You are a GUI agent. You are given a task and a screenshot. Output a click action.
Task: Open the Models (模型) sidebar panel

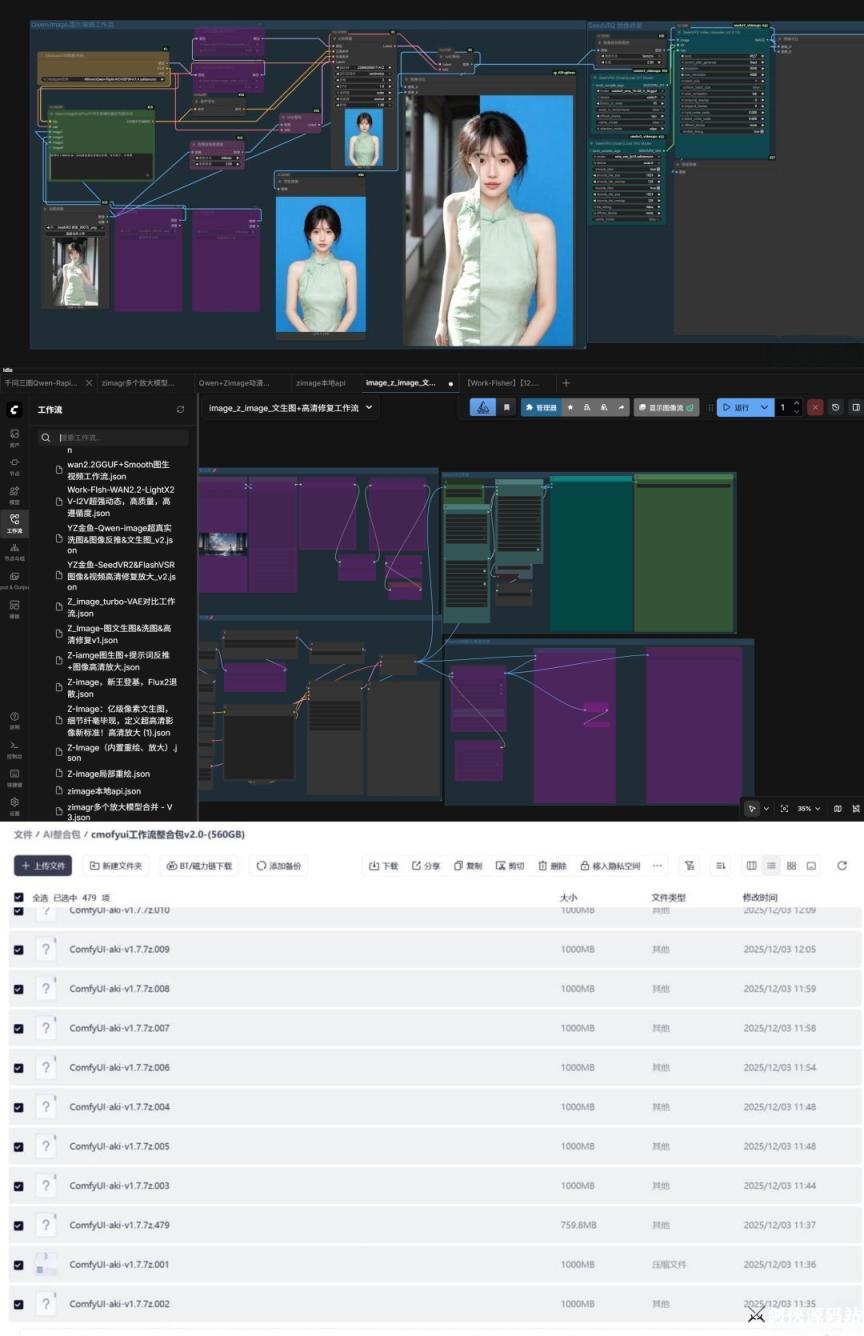tap(14, 494)
